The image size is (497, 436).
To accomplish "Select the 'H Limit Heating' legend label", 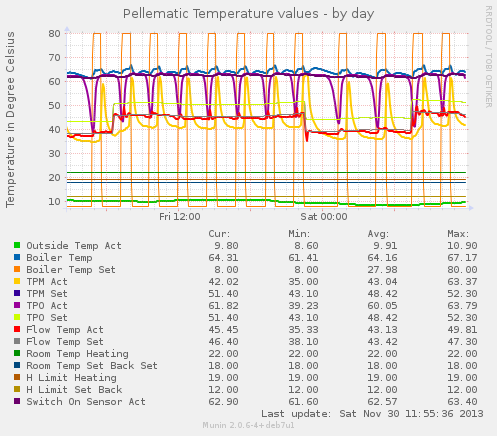I will click(x=72, y=378).
